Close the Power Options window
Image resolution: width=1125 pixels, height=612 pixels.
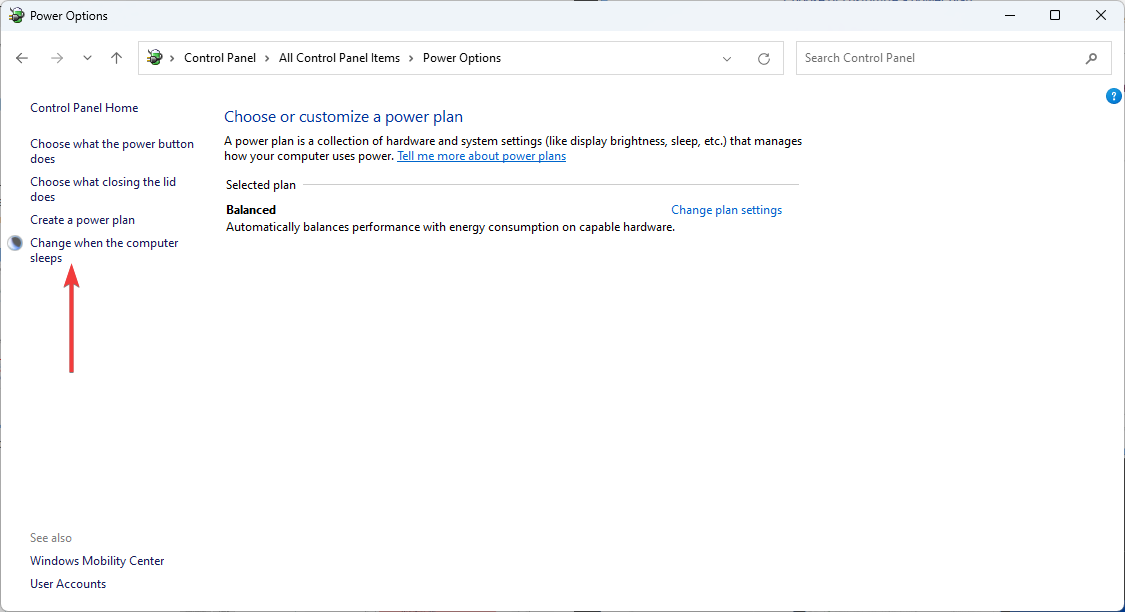click(x=1101, y=15)
